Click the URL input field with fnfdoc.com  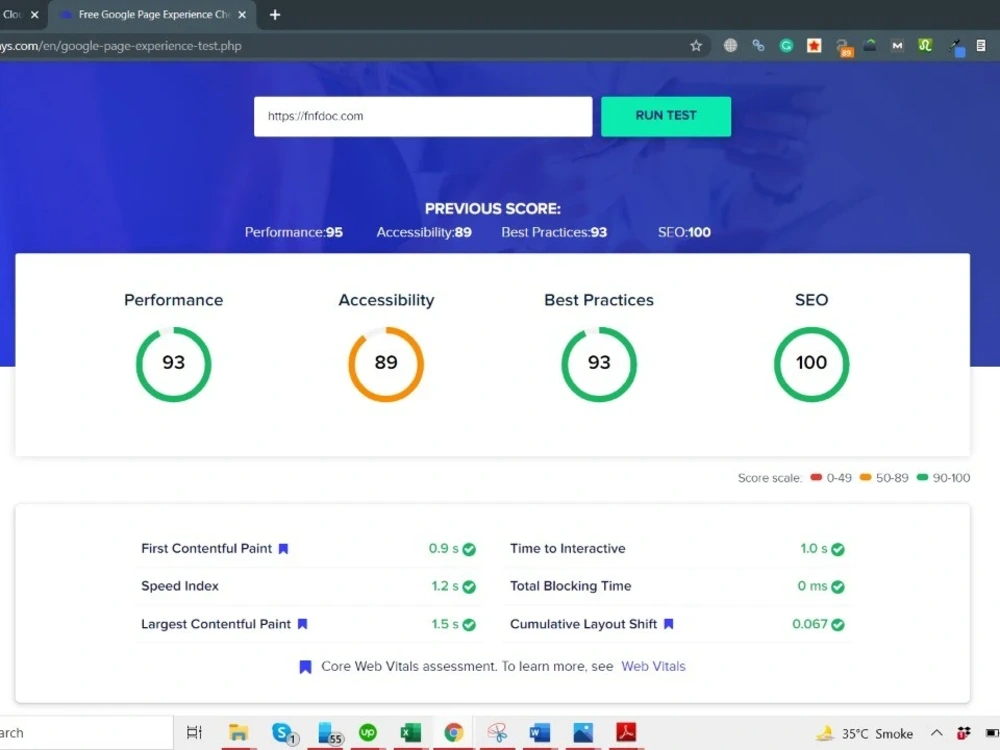click(x=423, y=116)
